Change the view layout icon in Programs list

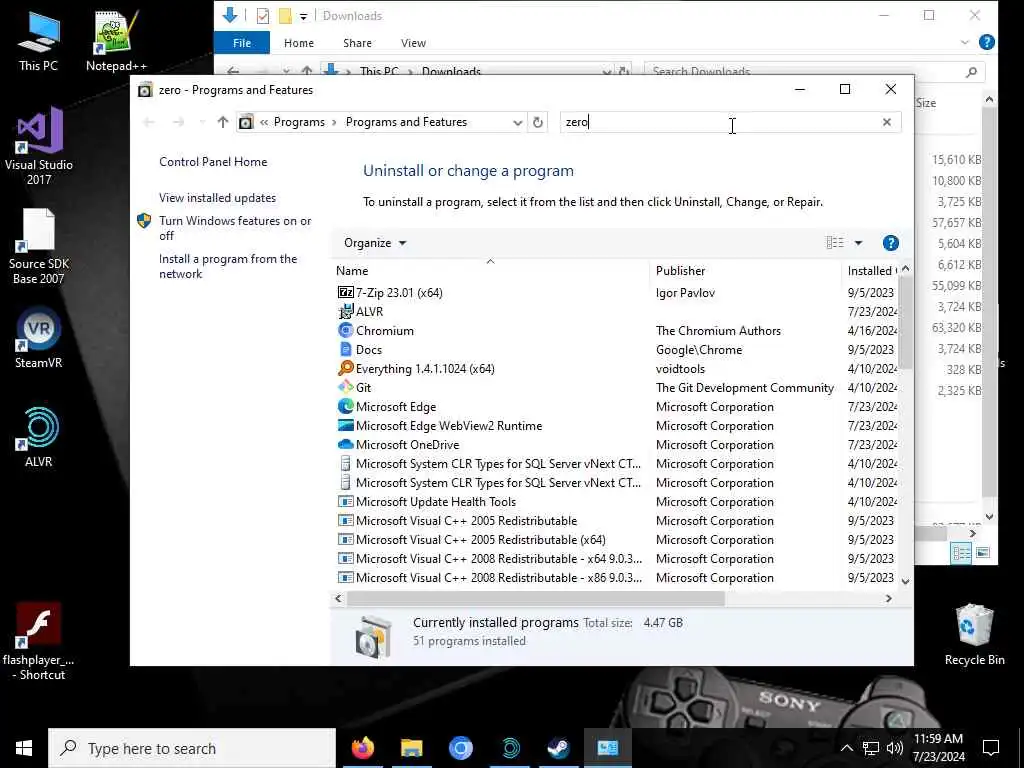(x=835, y=243)
